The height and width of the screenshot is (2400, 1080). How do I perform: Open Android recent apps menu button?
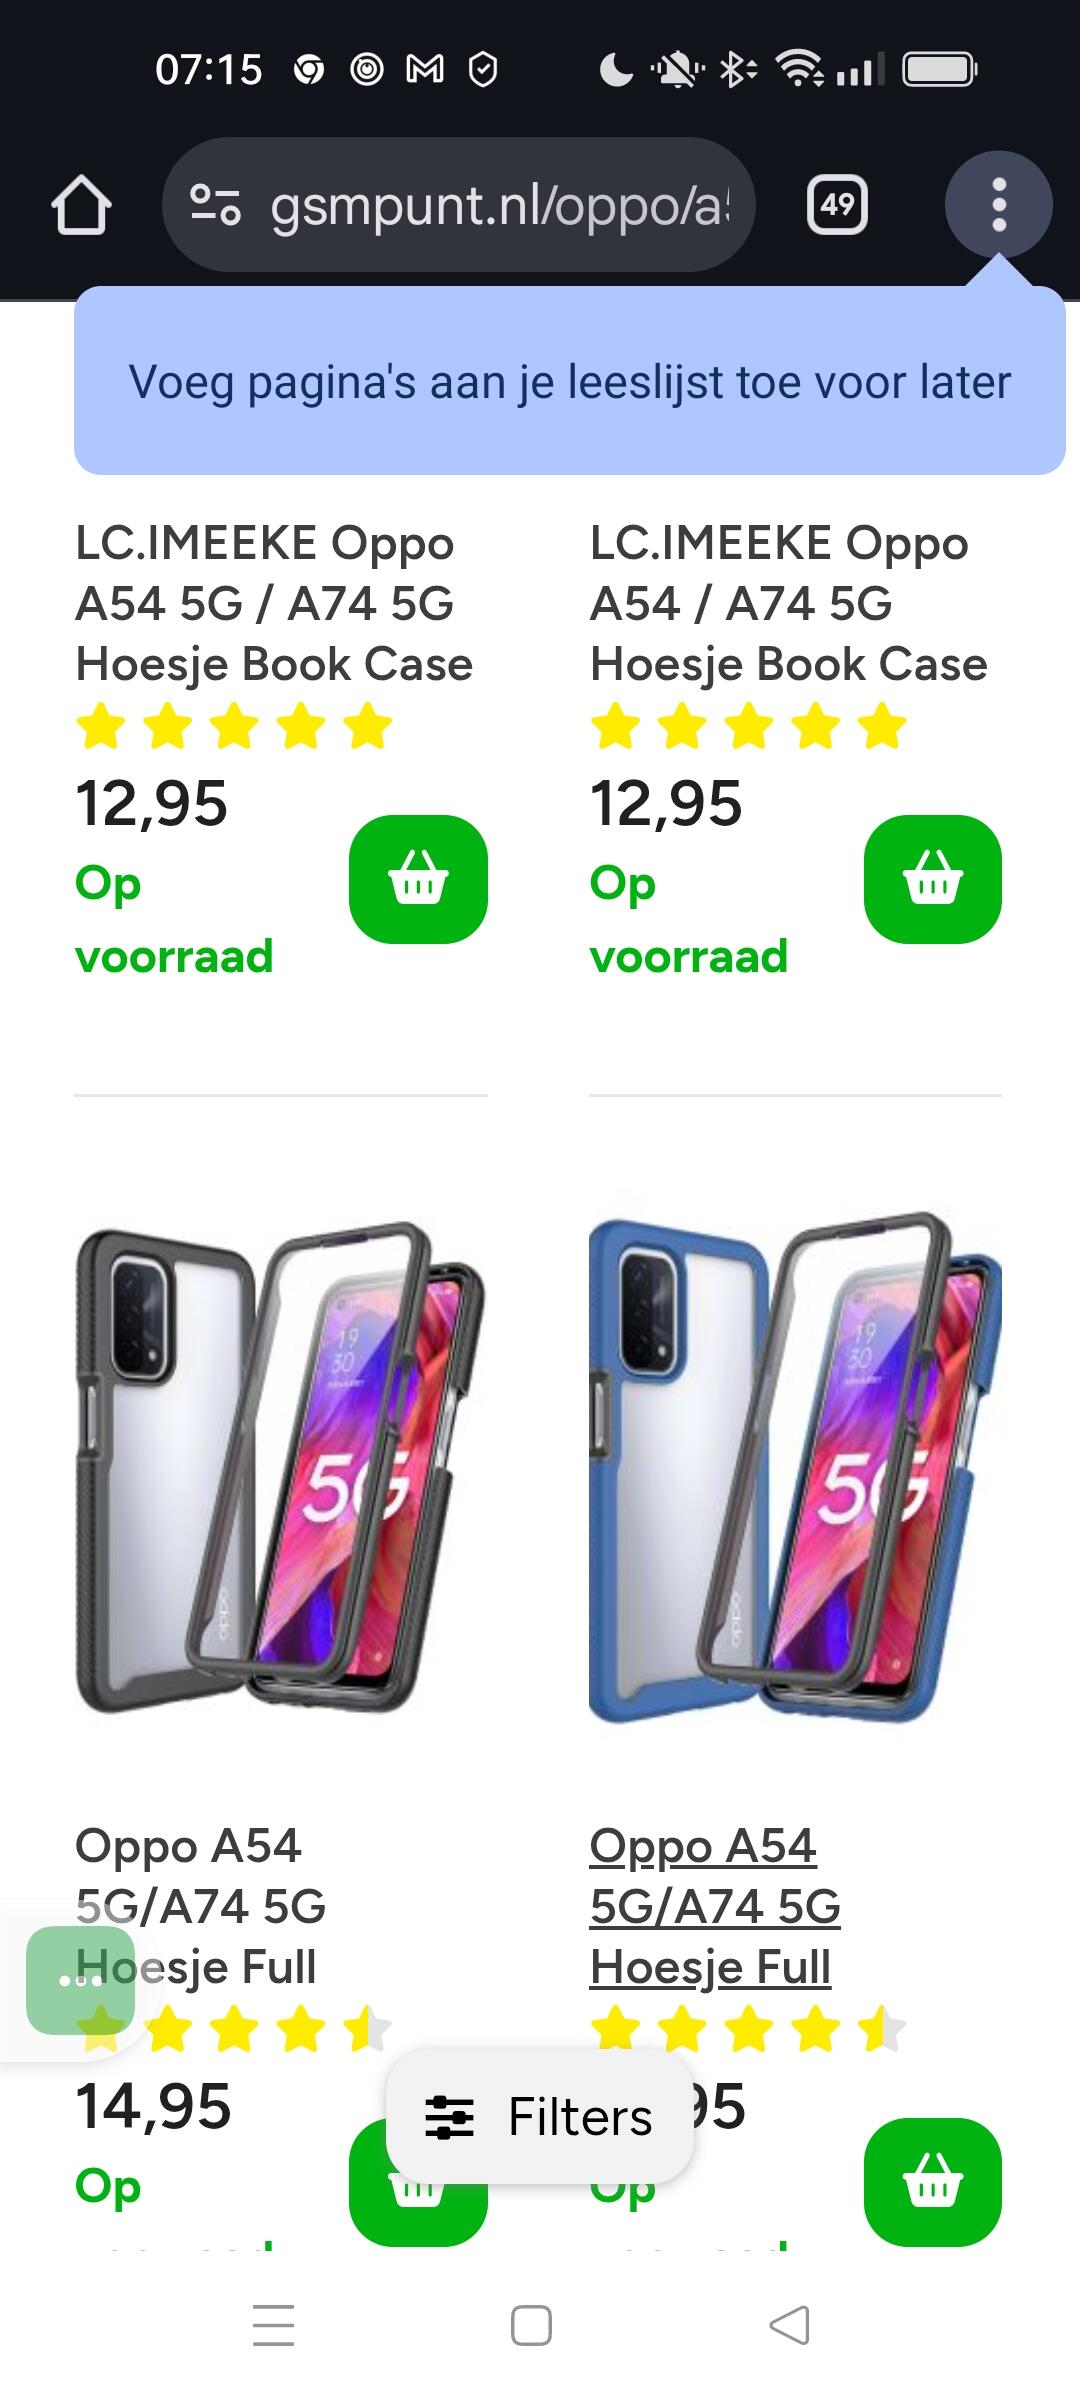click(273, 2325)
